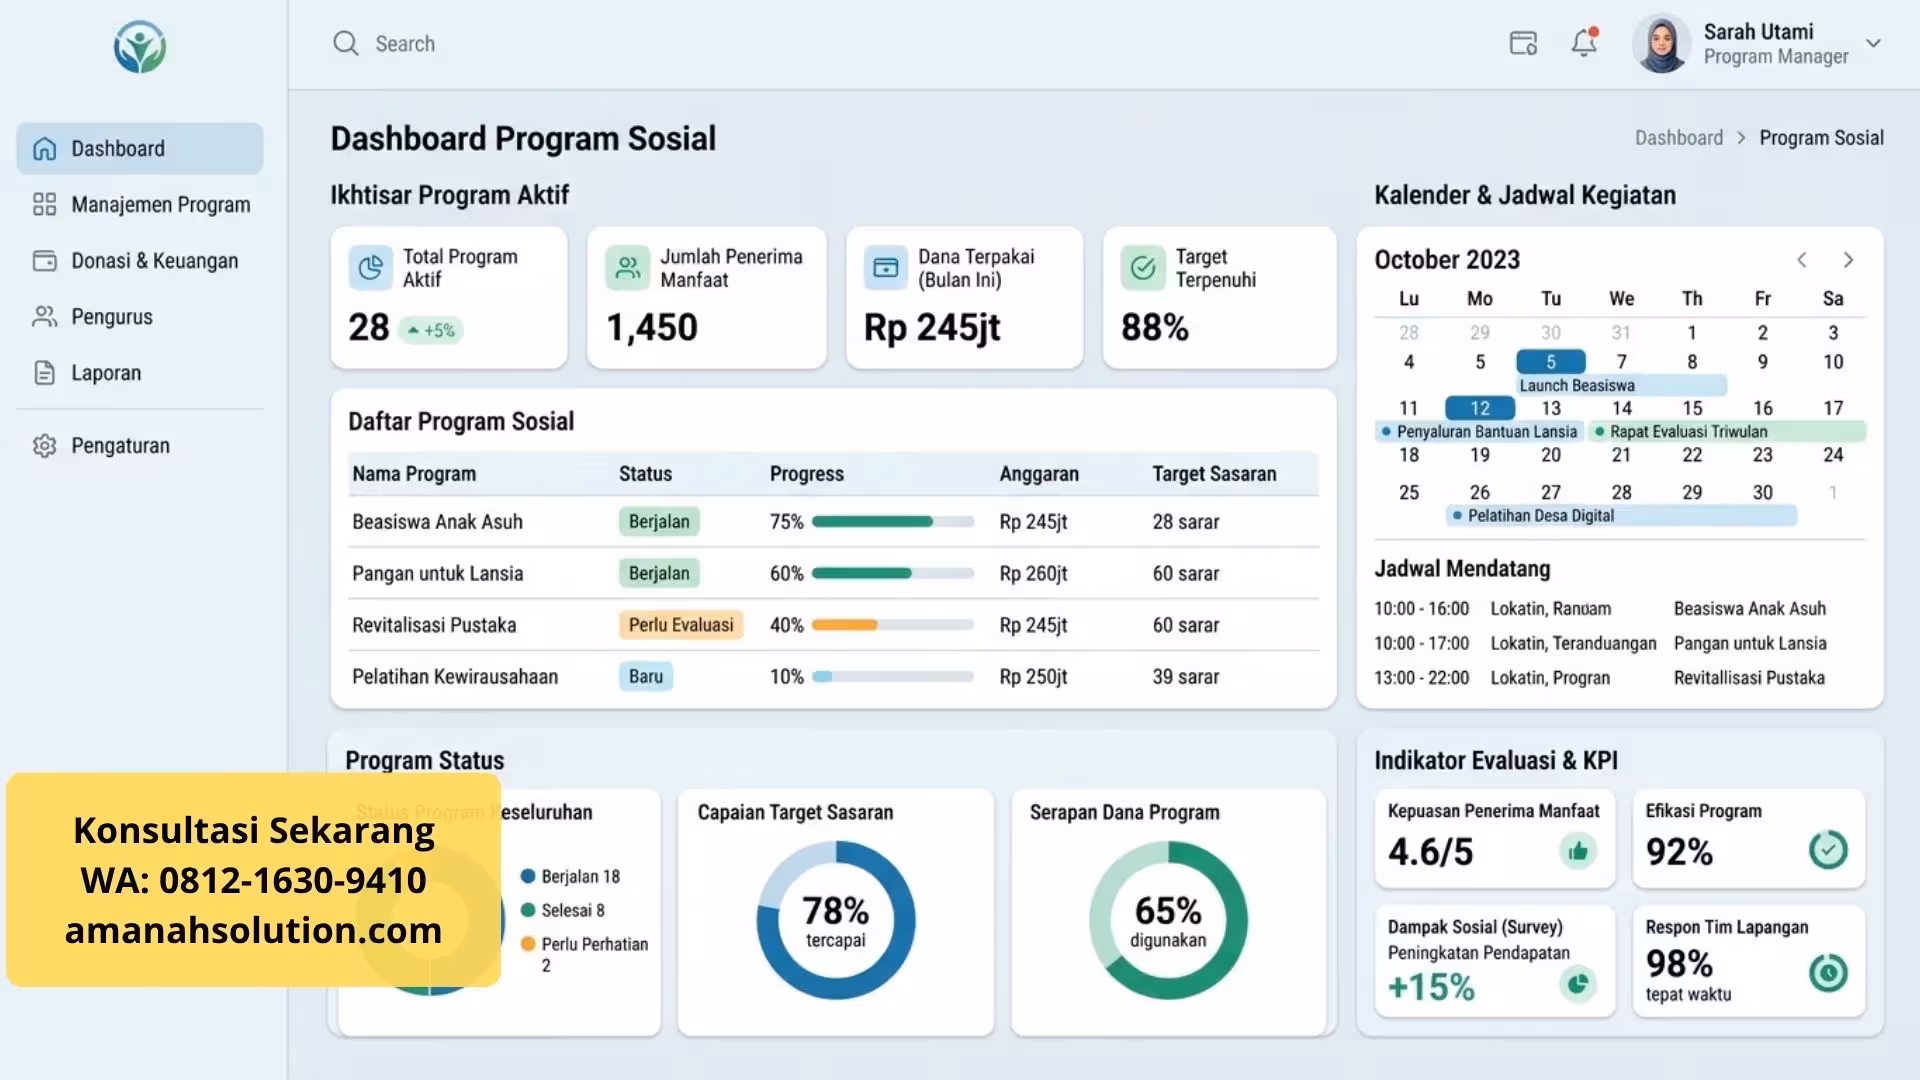The image size is (1920, 1080).
Task: Click Sarah Utami's profile avatar
Action: coord(1661,44)
